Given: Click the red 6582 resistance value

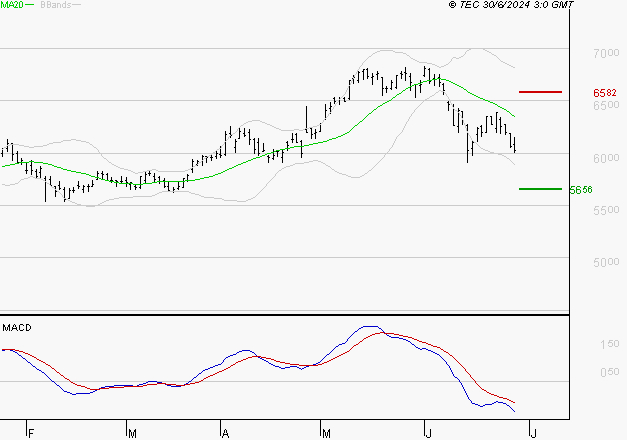Looking at the screenshot, I should tap(605, 93).
